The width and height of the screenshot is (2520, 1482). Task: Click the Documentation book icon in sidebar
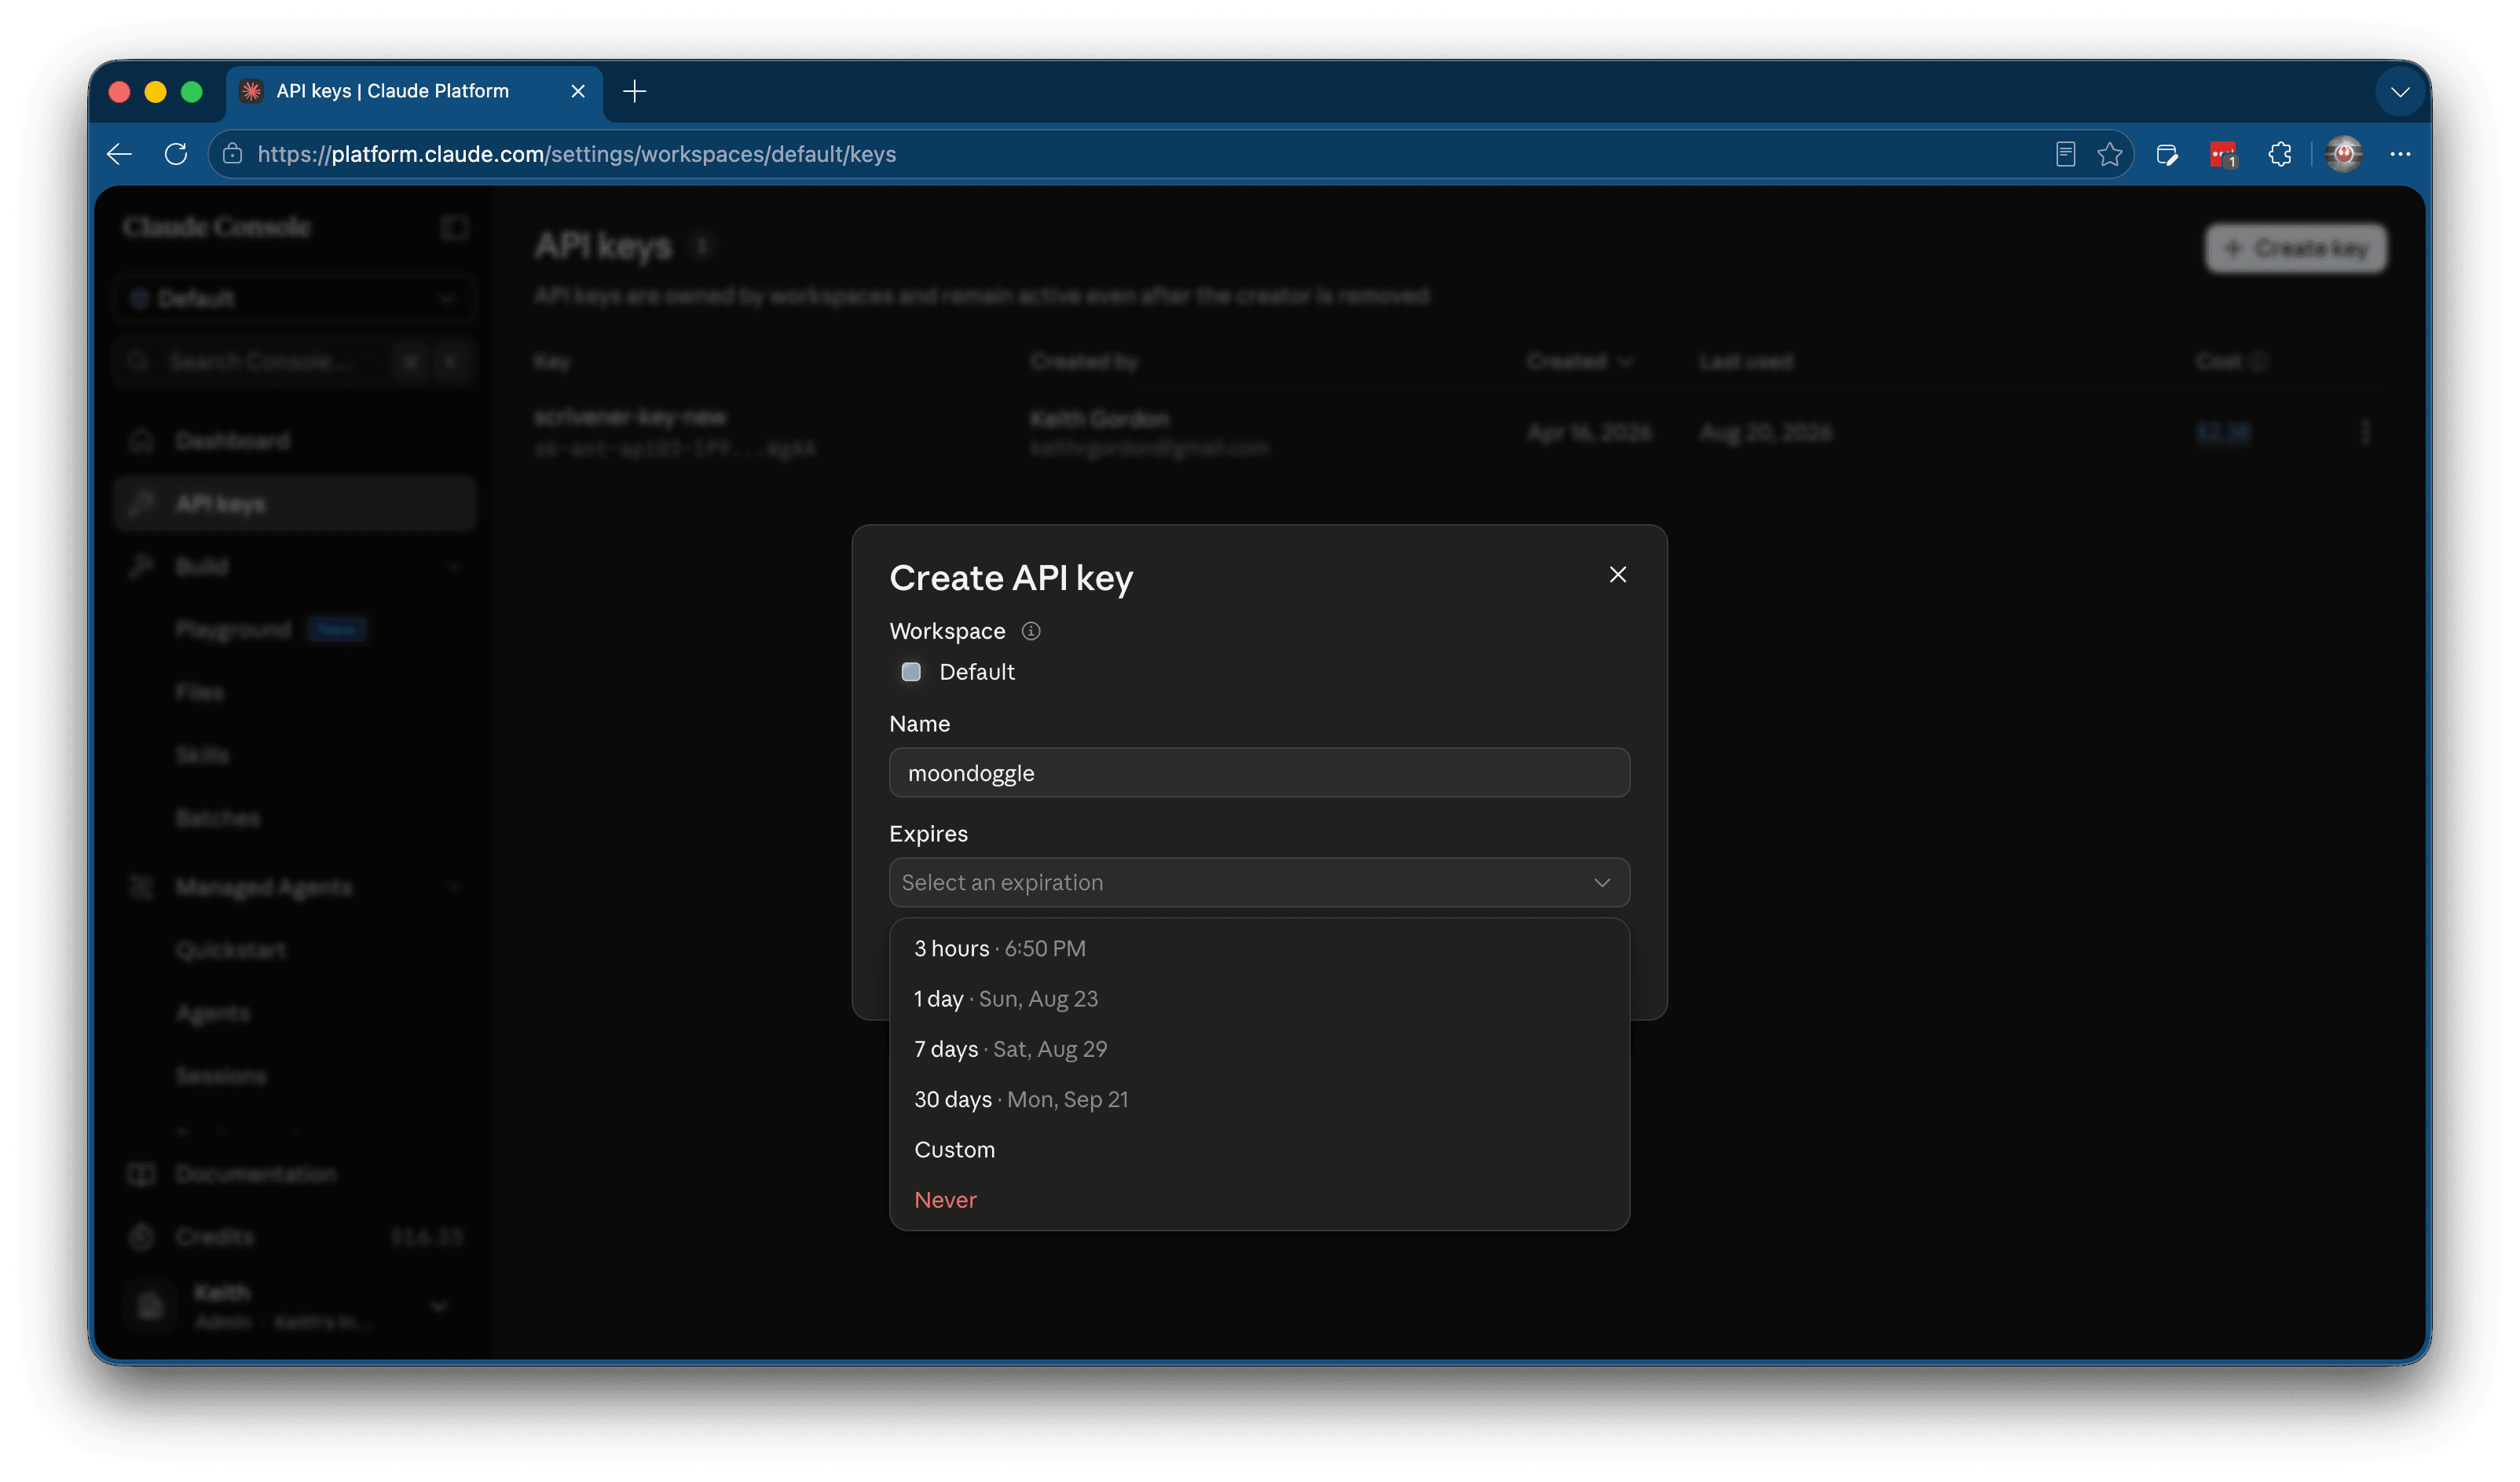click(x=142, y=1174)
